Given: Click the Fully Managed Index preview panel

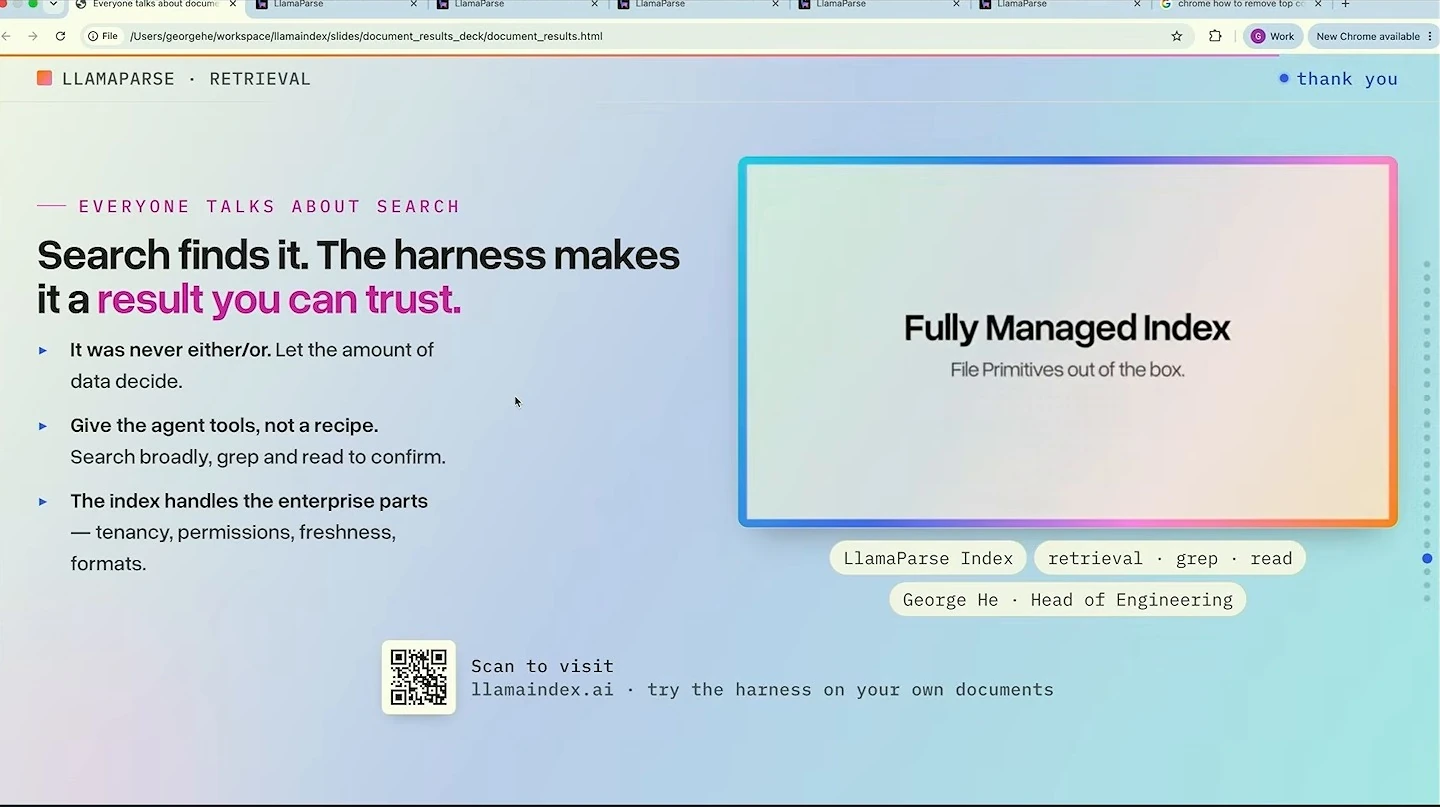Looking at the screenshot, I should pos(1067,341).
